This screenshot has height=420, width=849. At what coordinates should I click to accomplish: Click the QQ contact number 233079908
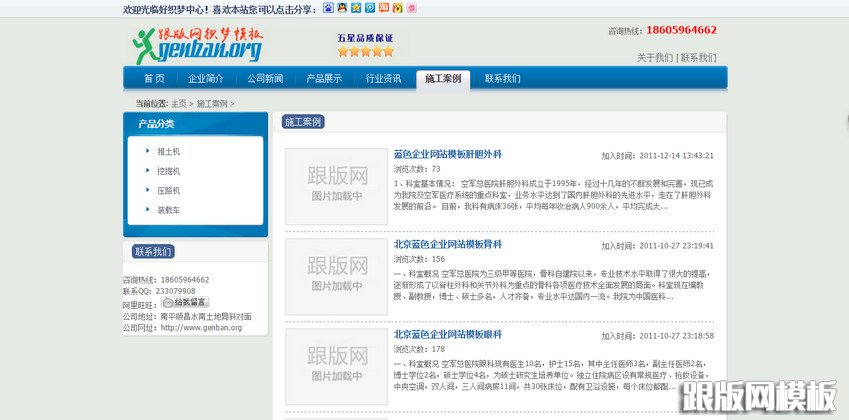(x=175, y=291)
